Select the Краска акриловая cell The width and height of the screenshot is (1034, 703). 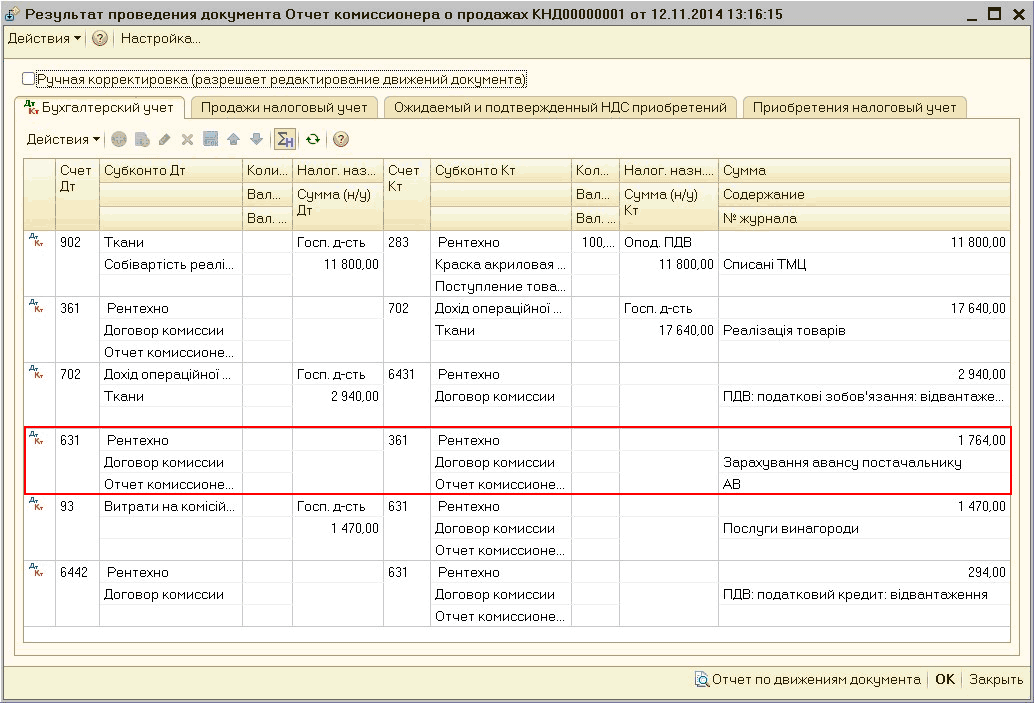tap(501, 264)
